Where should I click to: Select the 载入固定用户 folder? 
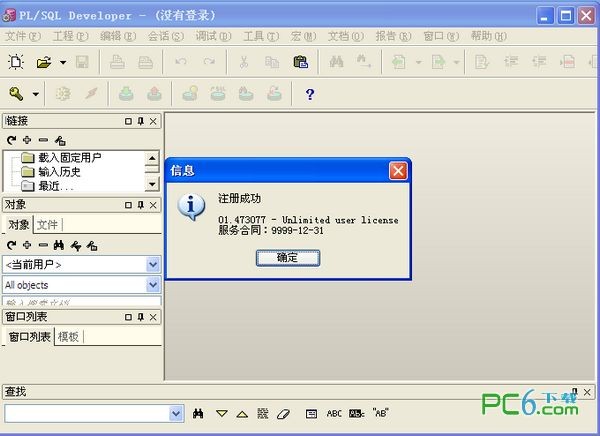(62, 157)
